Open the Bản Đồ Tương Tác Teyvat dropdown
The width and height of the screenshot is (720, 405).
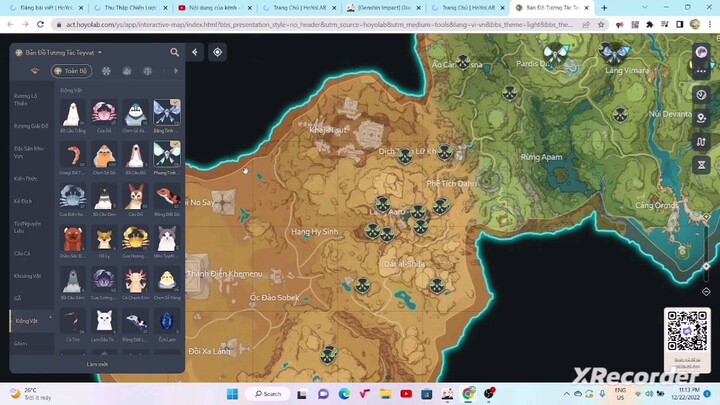(59, 52)
